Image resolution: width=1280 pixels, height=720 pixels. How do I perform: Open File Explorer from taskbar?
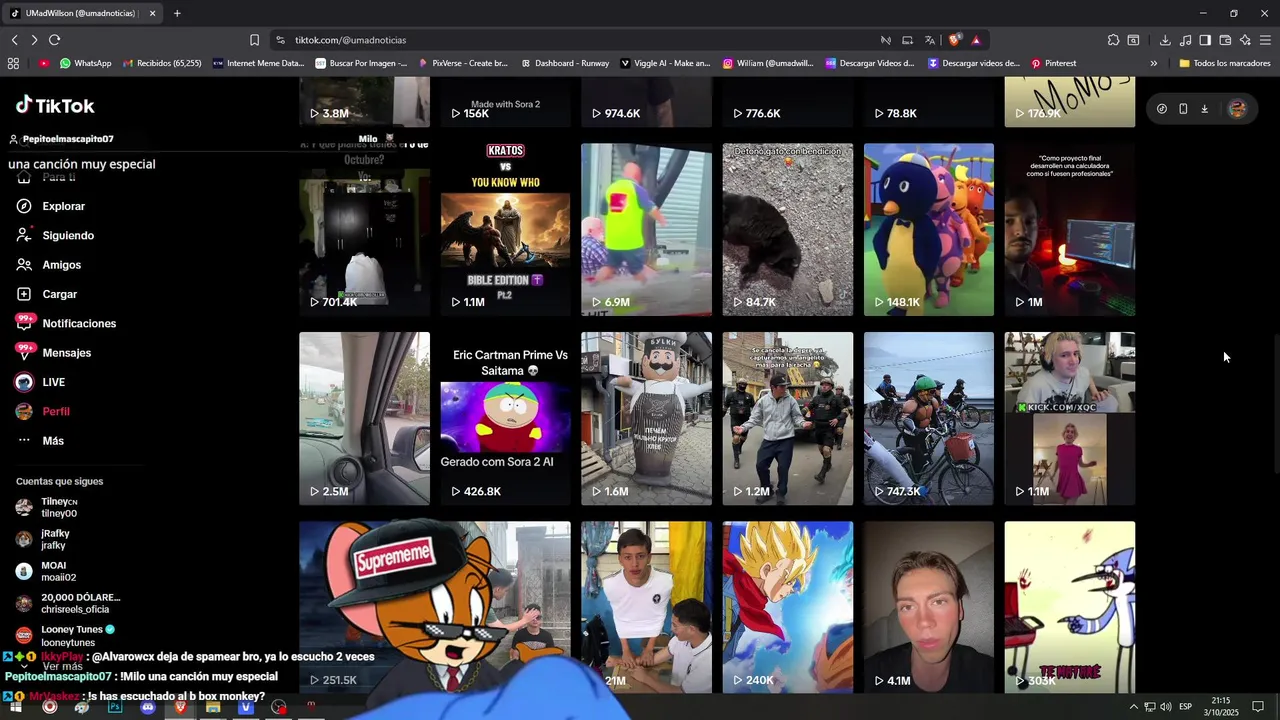pyautogui.click(x=213, y=707)
